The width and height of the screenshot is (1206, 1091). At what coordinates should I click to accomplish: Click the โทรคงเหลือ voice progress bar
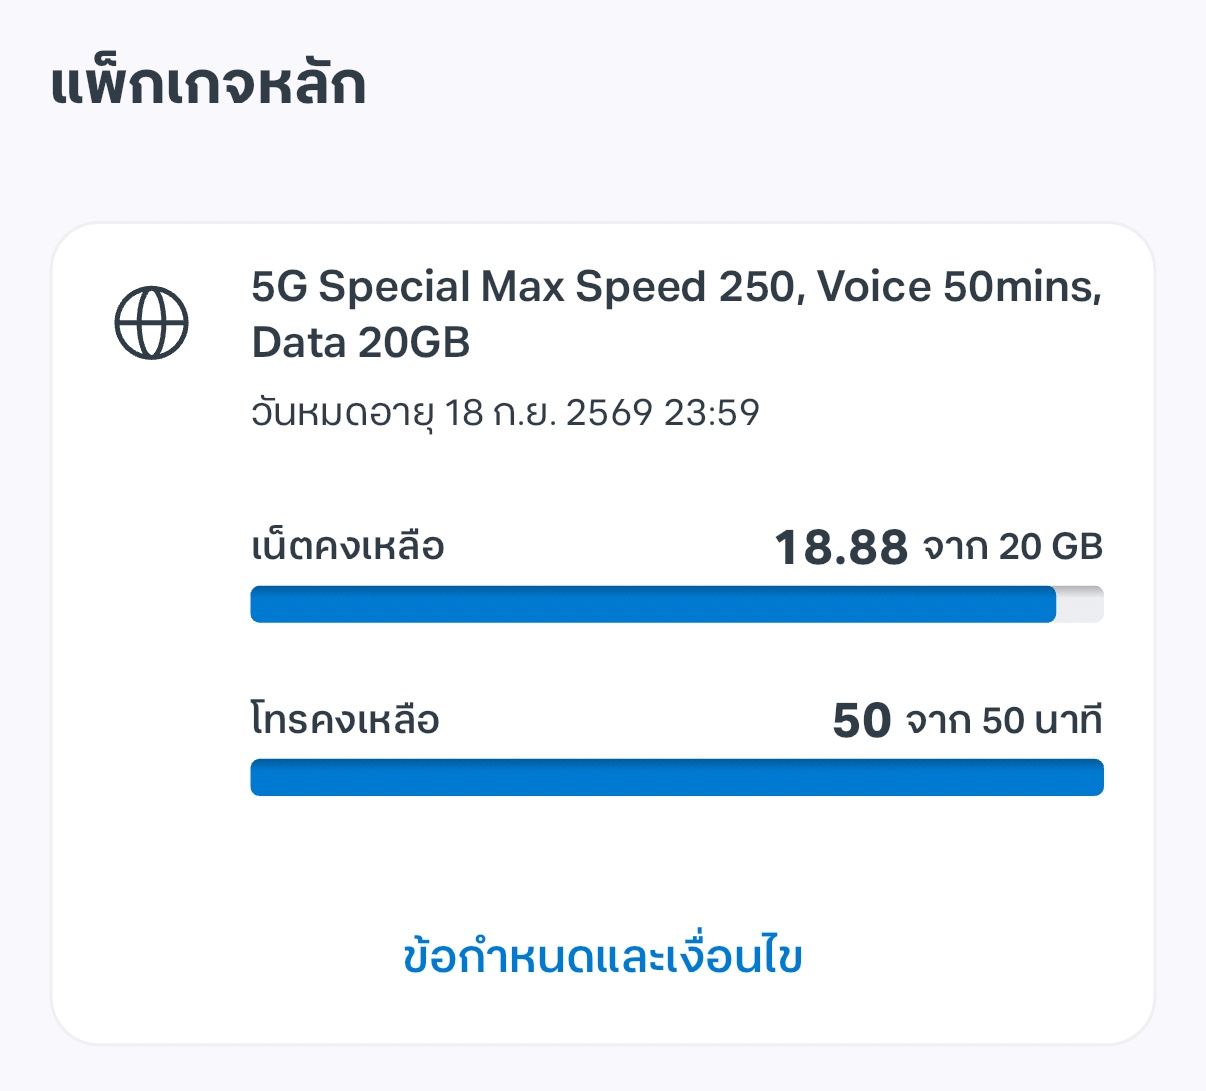click(677, 778)
